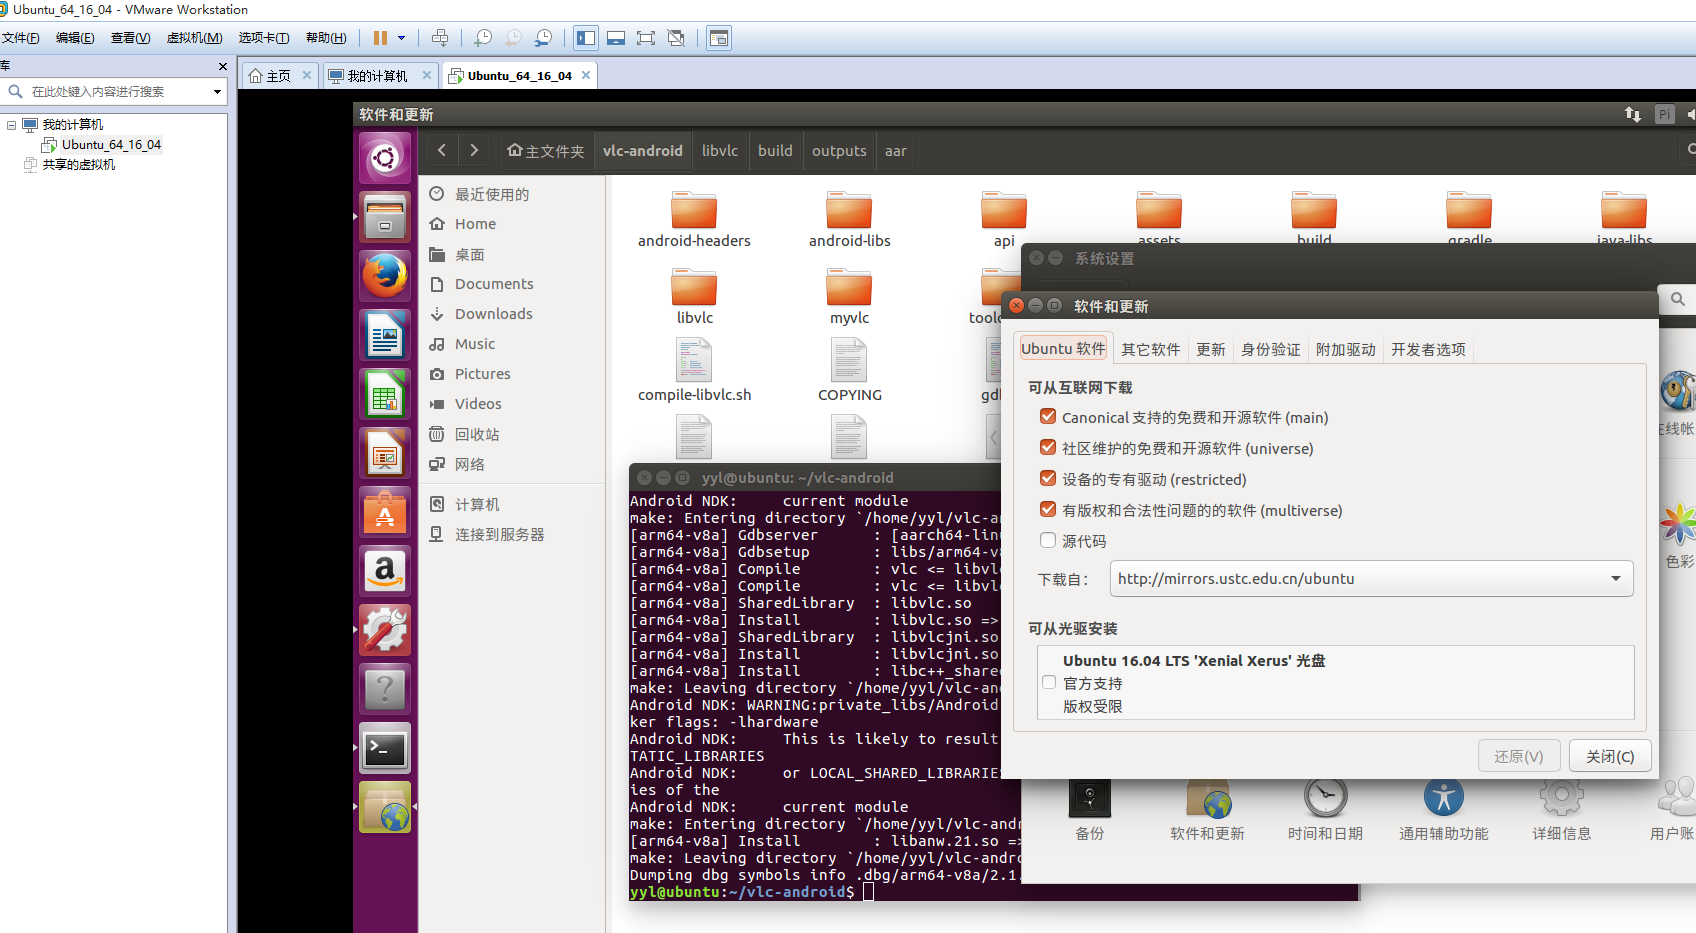Screen dimensions: 1696x933
Task: Click vlc-android breadcrumb in Files
Action: coord(643,151)
